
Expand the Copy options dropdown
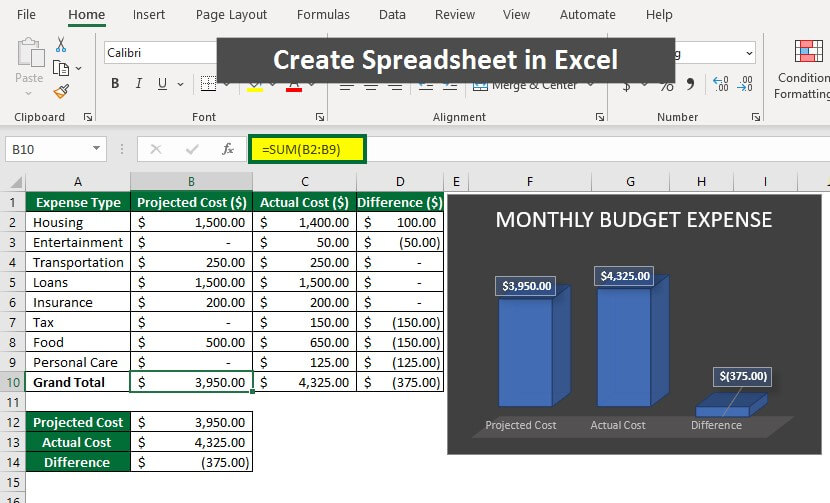point(78,68)
